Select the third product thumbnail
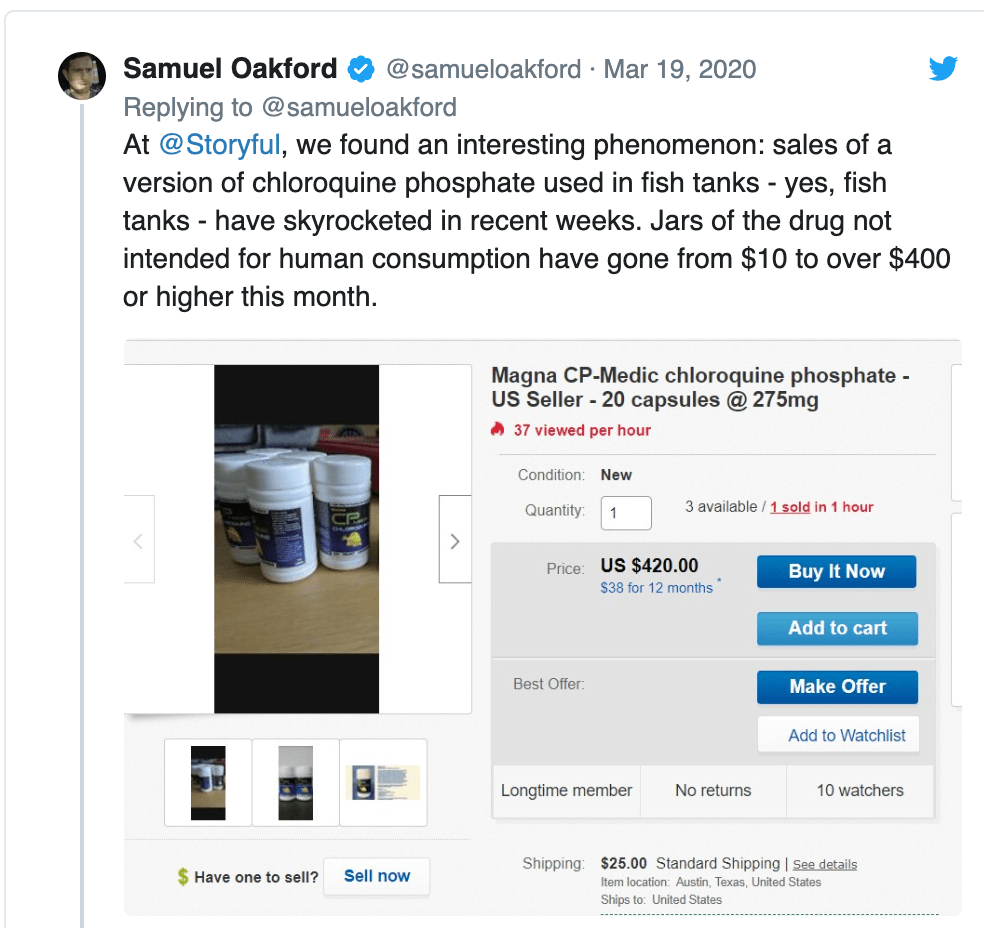Image resolution: width=984 pixels, height=928 pixels. [x=383, y=782]
